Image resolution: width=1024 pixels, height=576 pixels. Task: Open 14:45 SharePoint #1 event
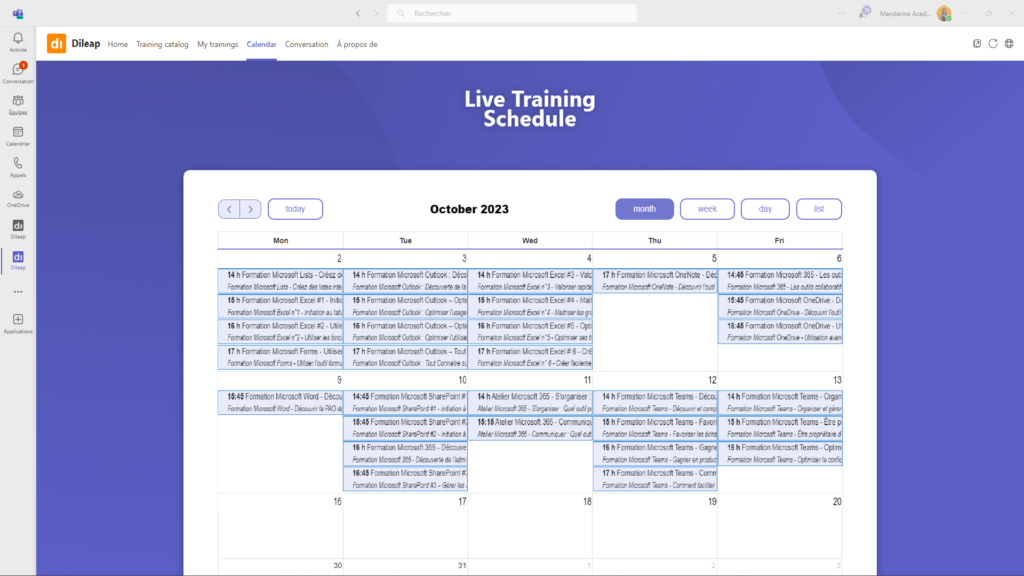(406, 402)
